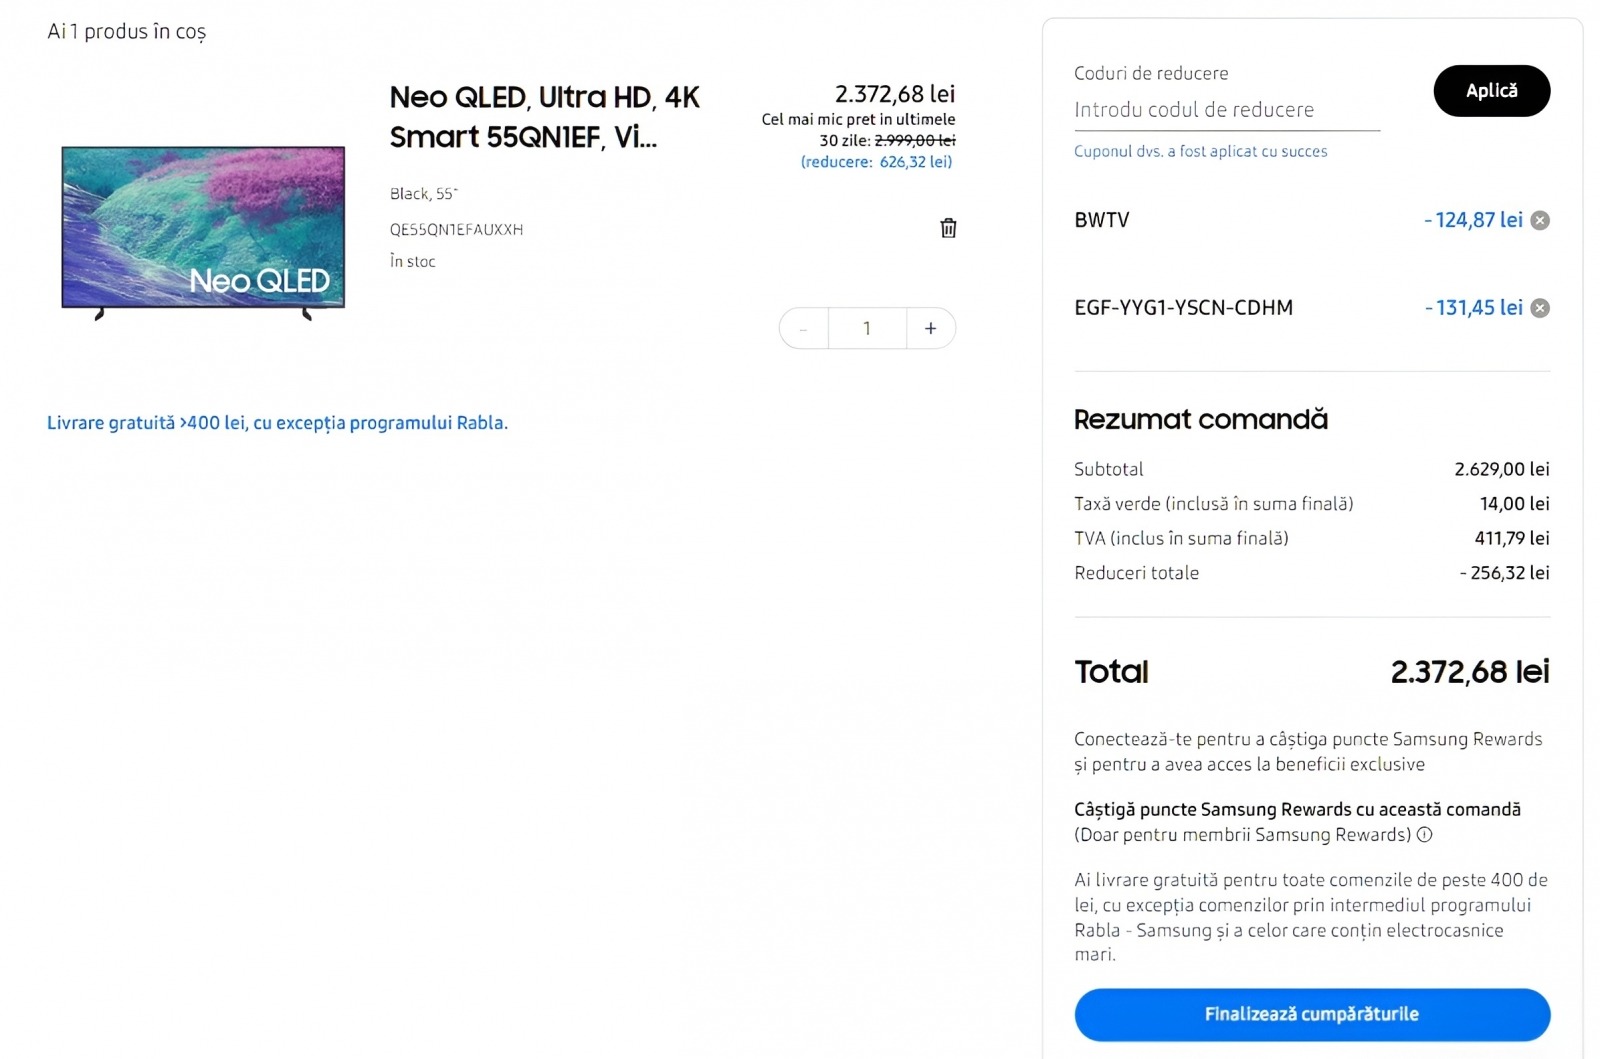Increase product quantity with plus button

click(x=931, y=329)
